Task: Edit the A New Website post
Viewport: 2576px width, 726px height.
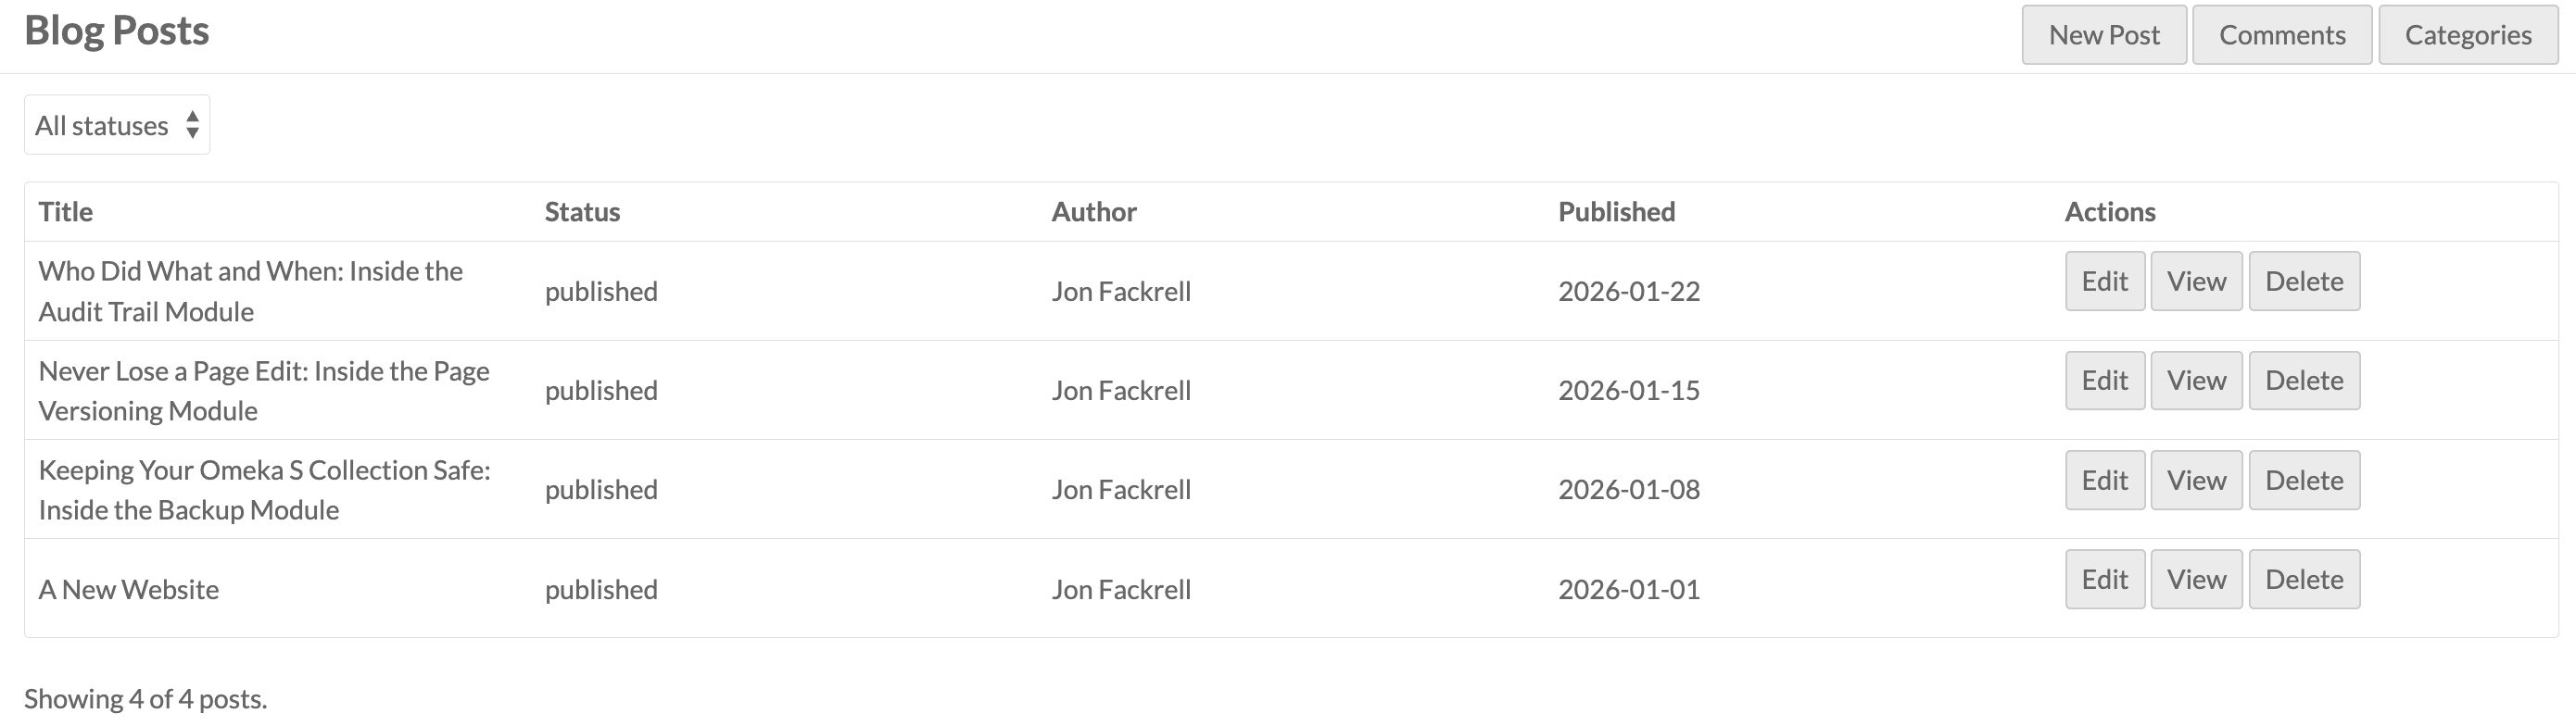Action: coord(2104,579)
